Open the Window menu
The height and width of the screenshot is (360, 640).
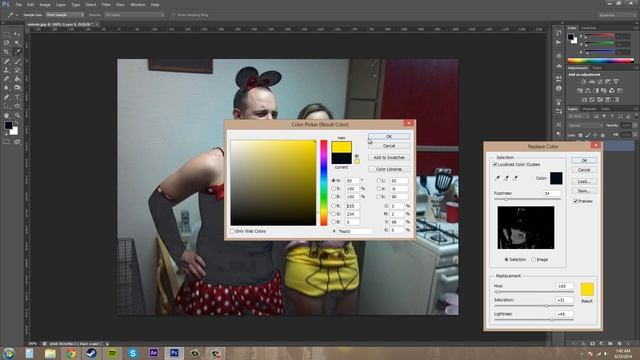(x=138, y=4)
